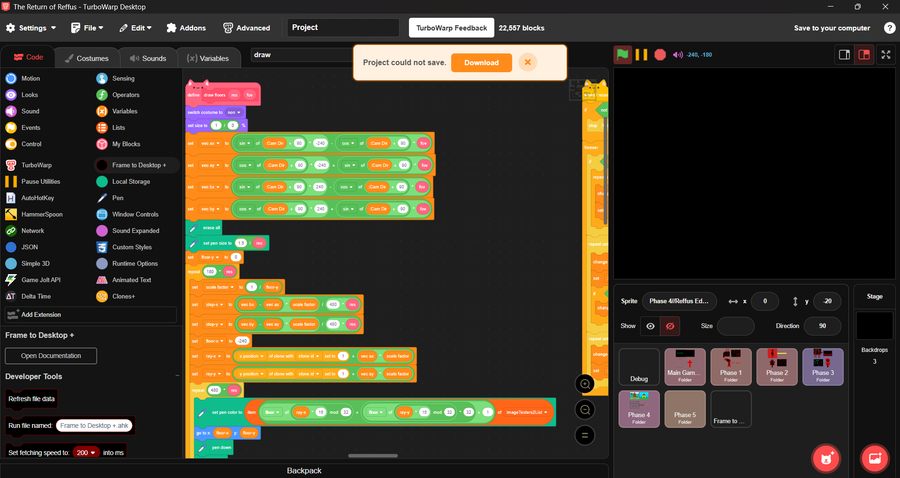Viewport: 900px width, 478px height.
Task: Switch to the Code tab
Action: click(x=28, y=57)
